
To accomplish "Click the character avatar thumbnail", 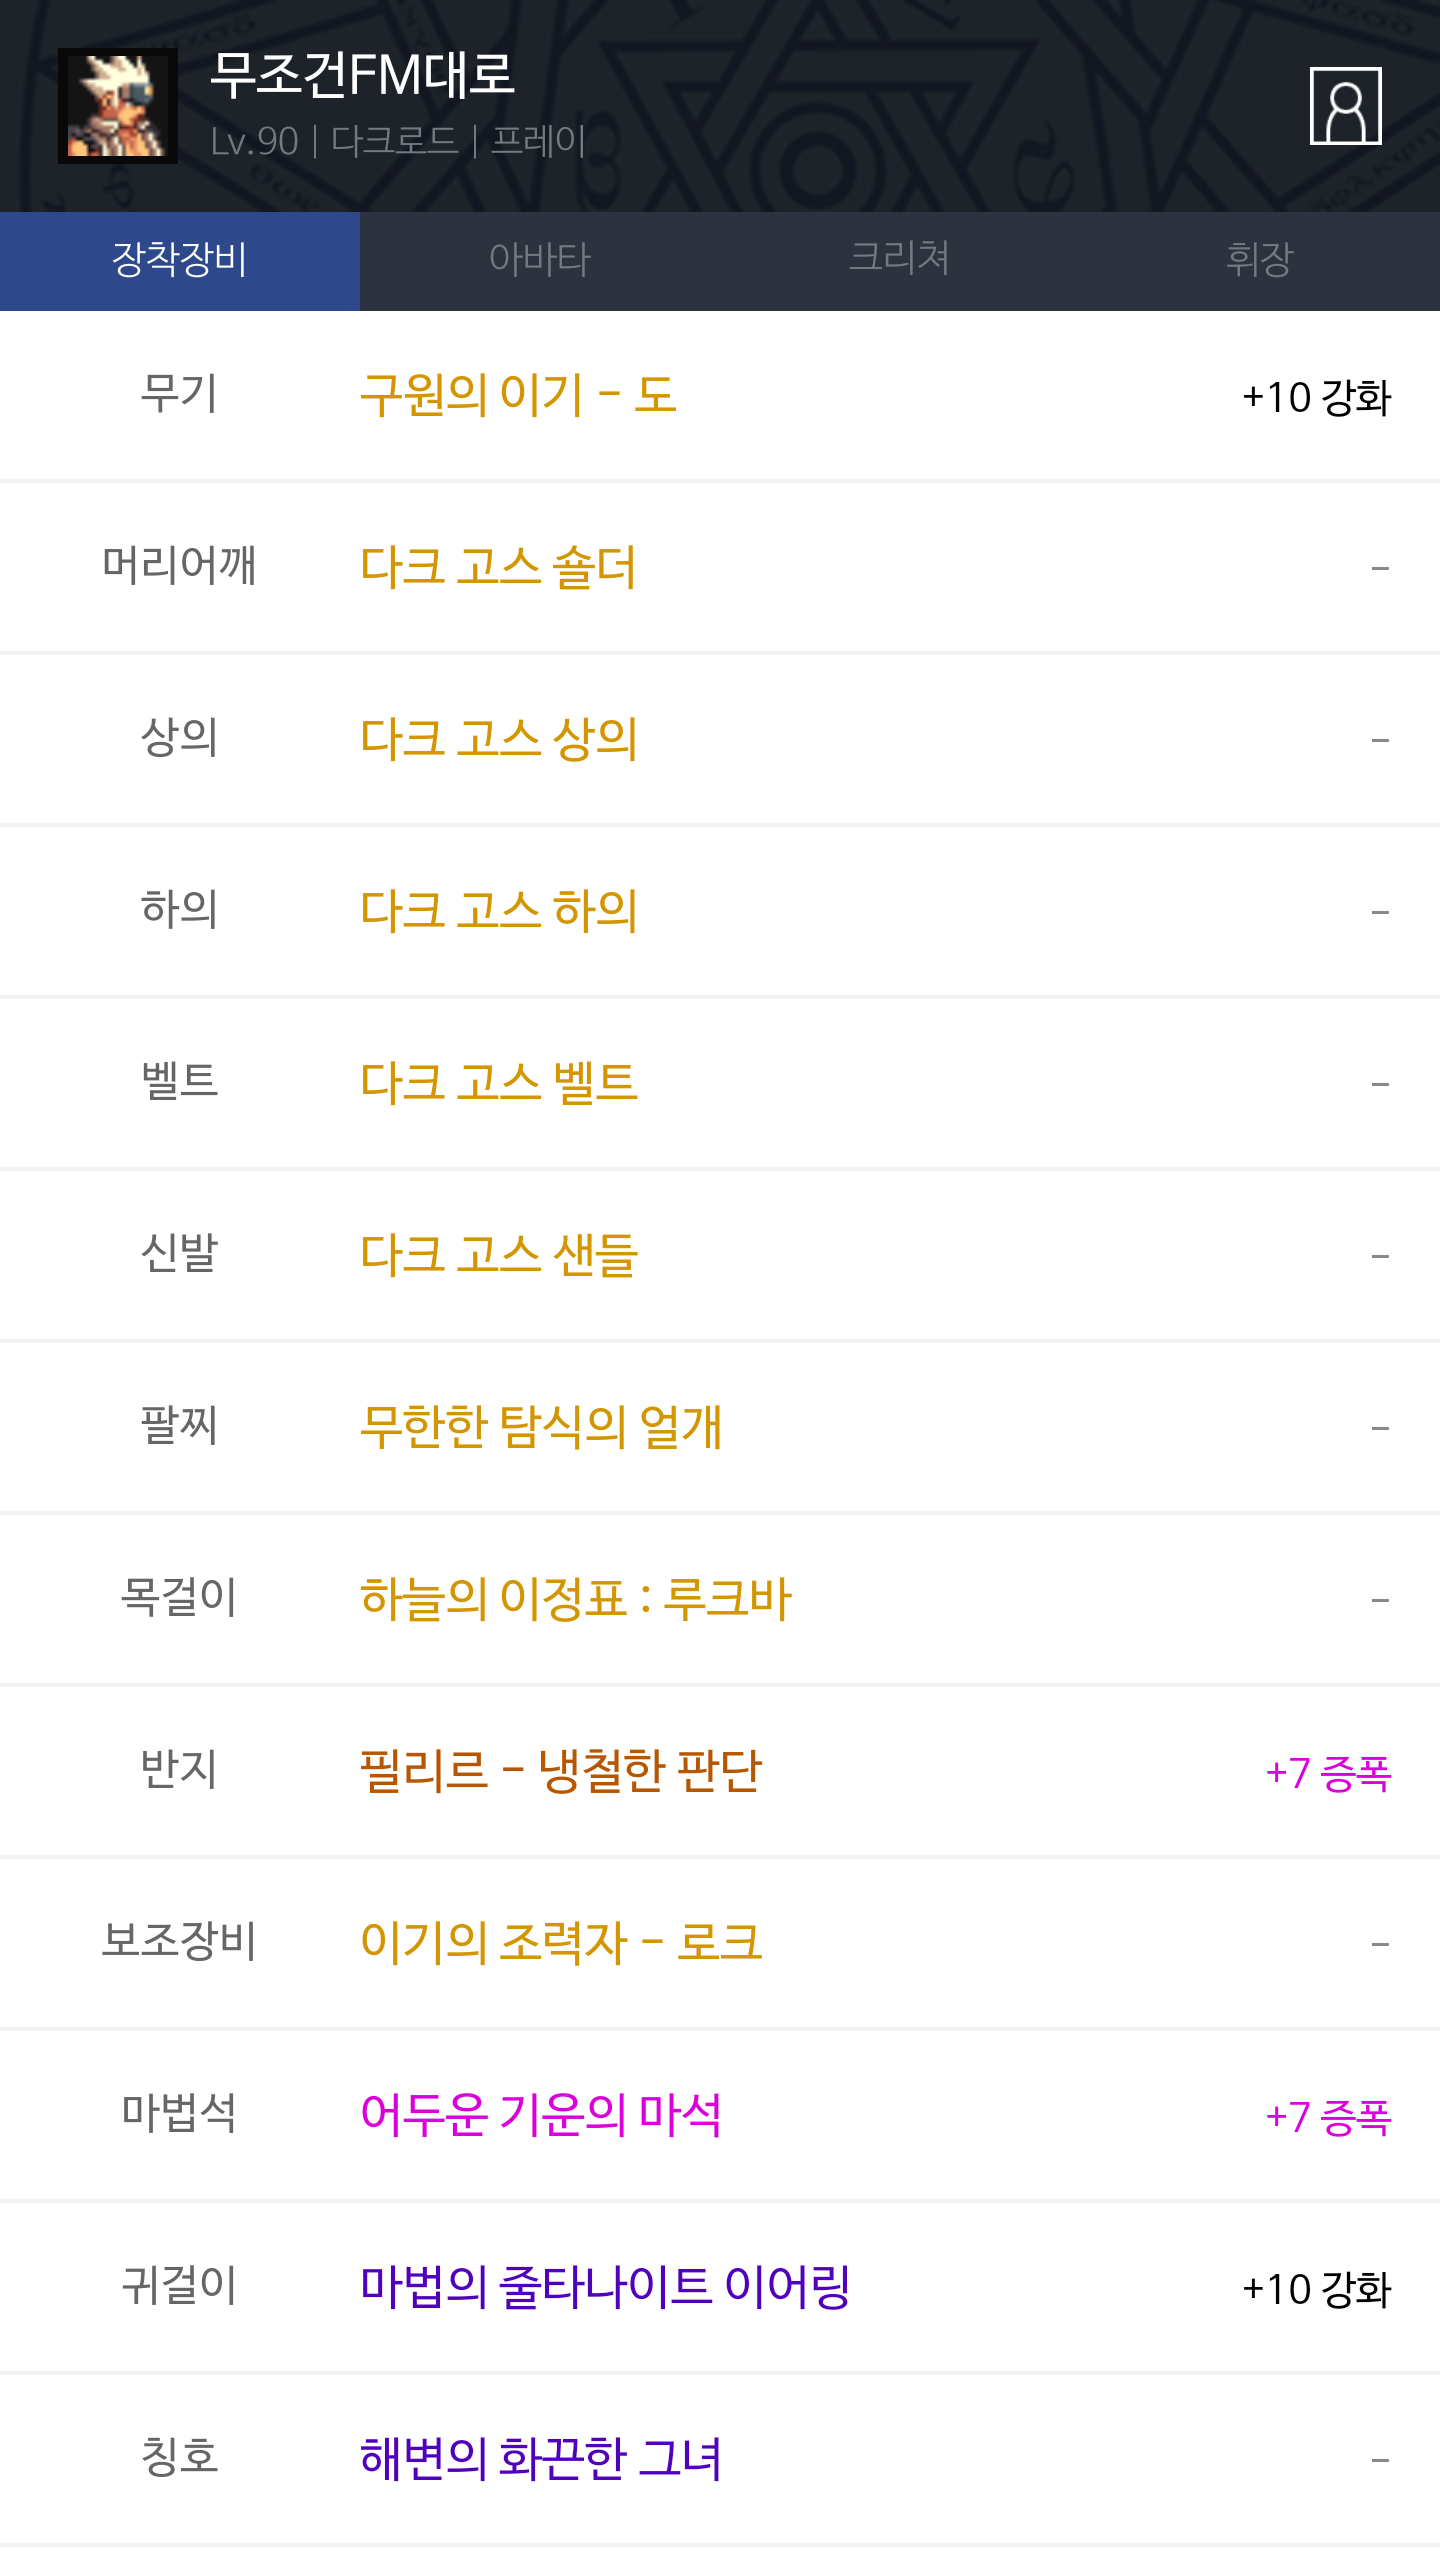I will pos(118,106).
